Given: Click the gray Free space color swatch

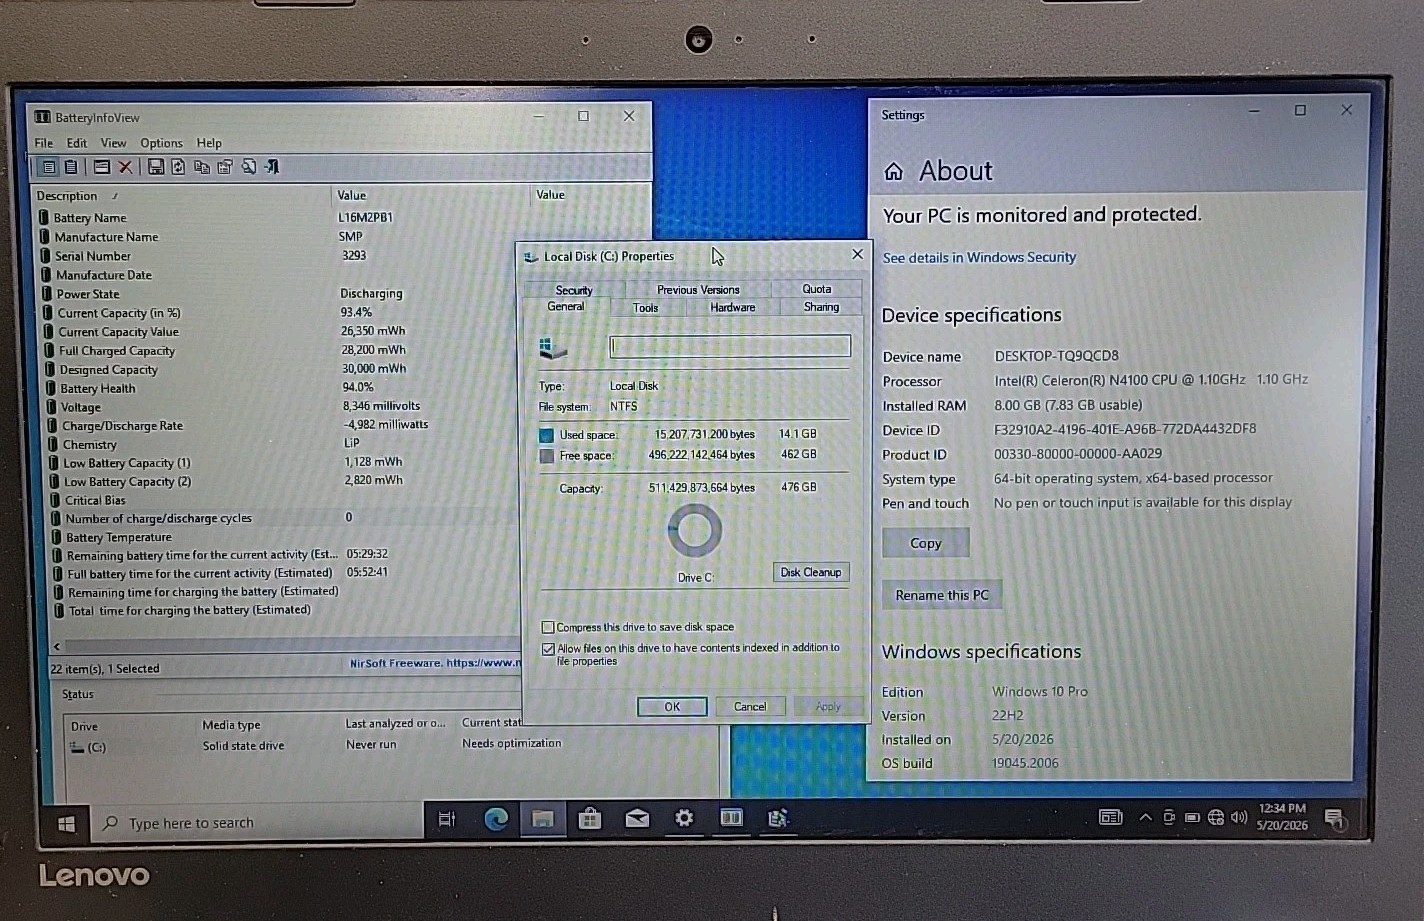Looking at the screenshot, I should (x=547, y=456).
